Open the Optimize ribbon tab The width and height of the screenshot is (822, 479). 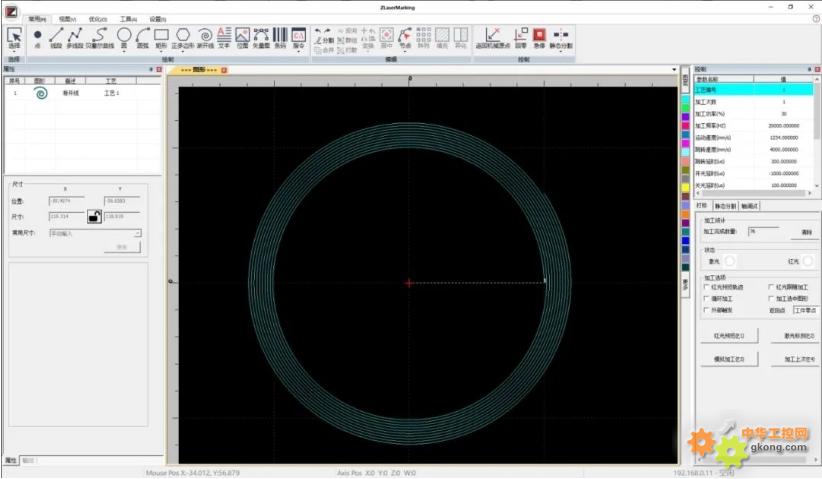(98, 19)
